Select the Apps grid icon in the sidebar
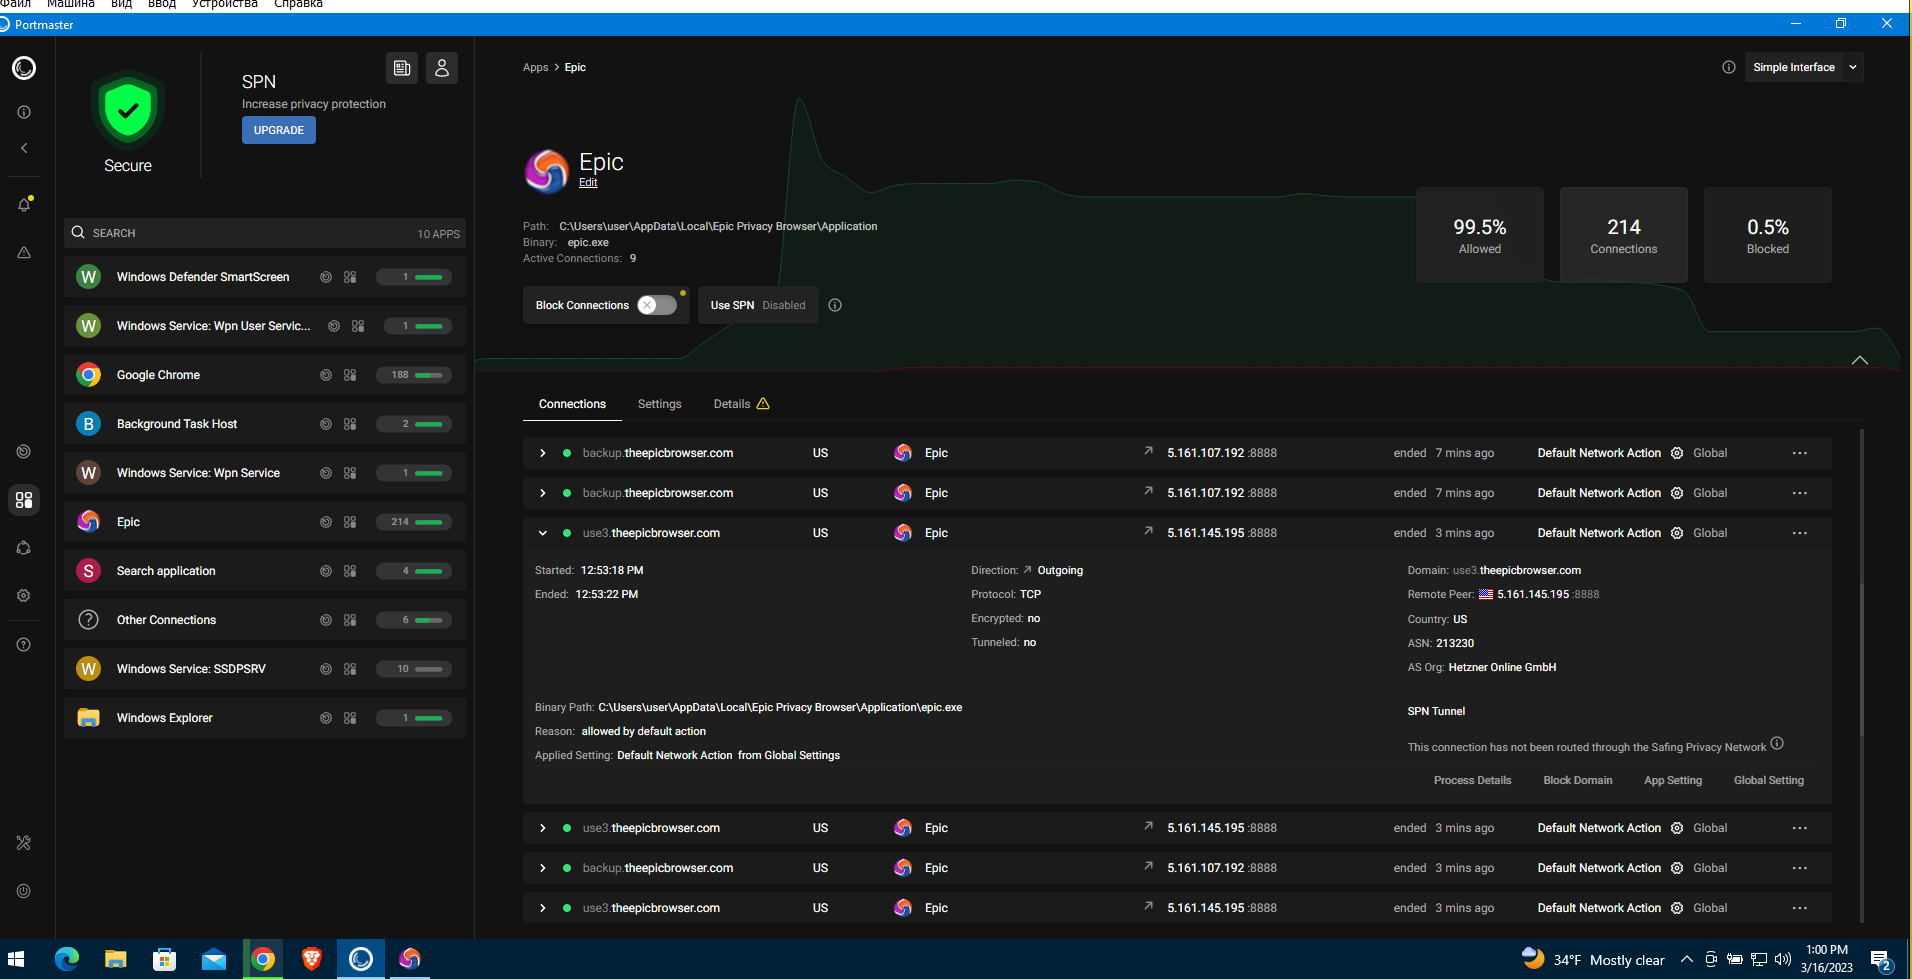This screenshot has width=1912, height=979. coord(24,500)
